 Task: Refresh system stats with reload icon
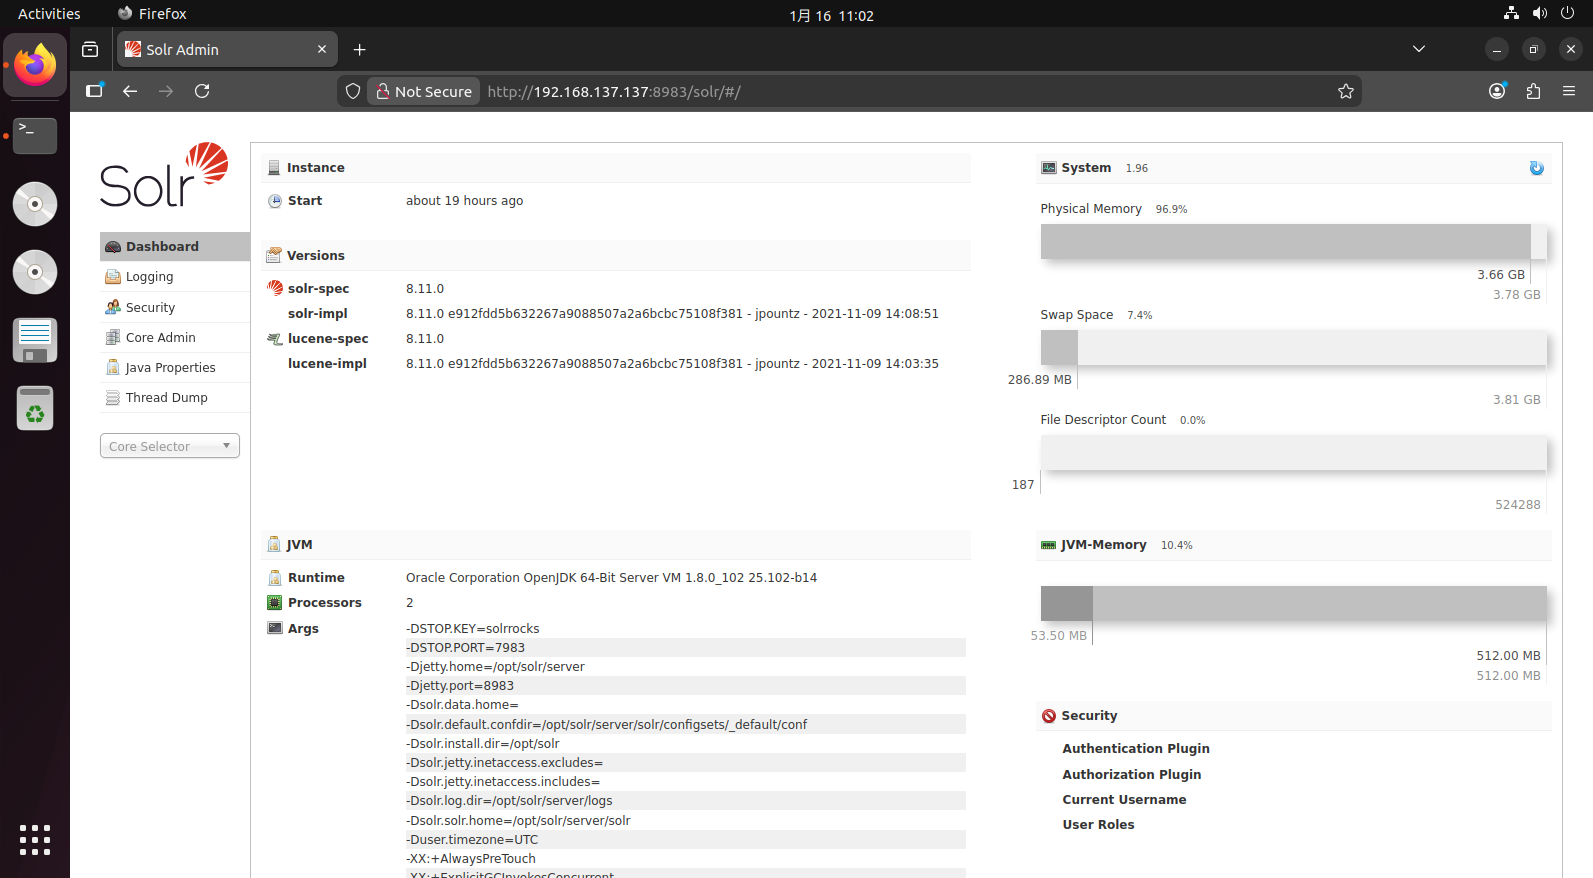click(1537, 168)
